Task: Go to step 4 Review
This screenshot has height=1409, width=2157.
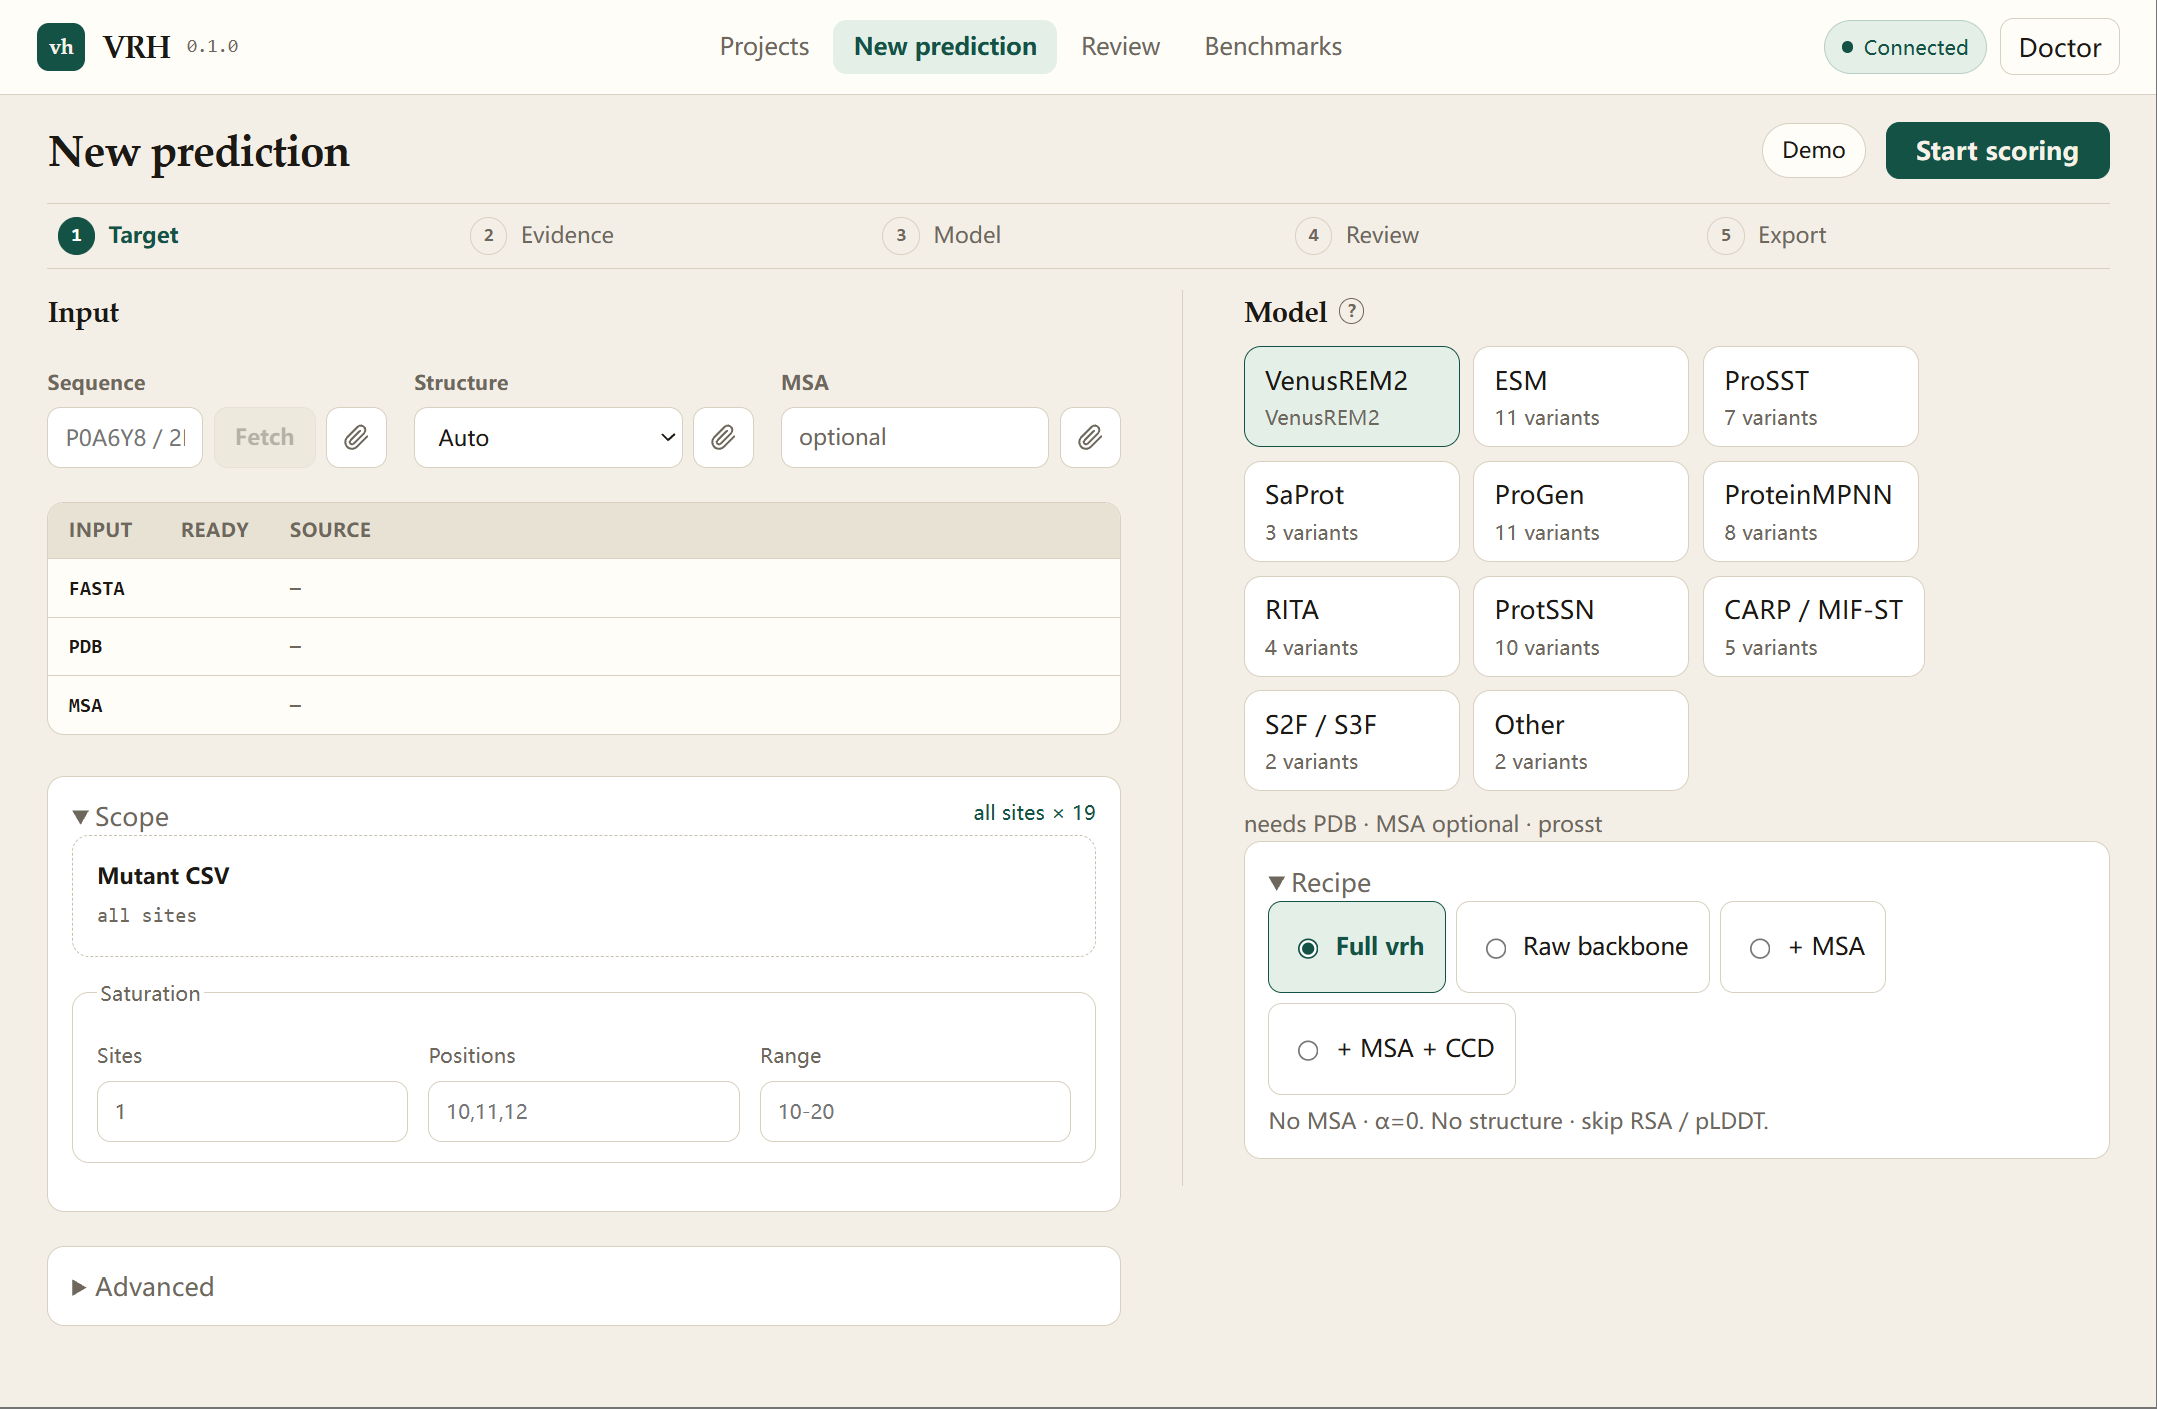Action: pyautogui.click(x=1357, y=236)
